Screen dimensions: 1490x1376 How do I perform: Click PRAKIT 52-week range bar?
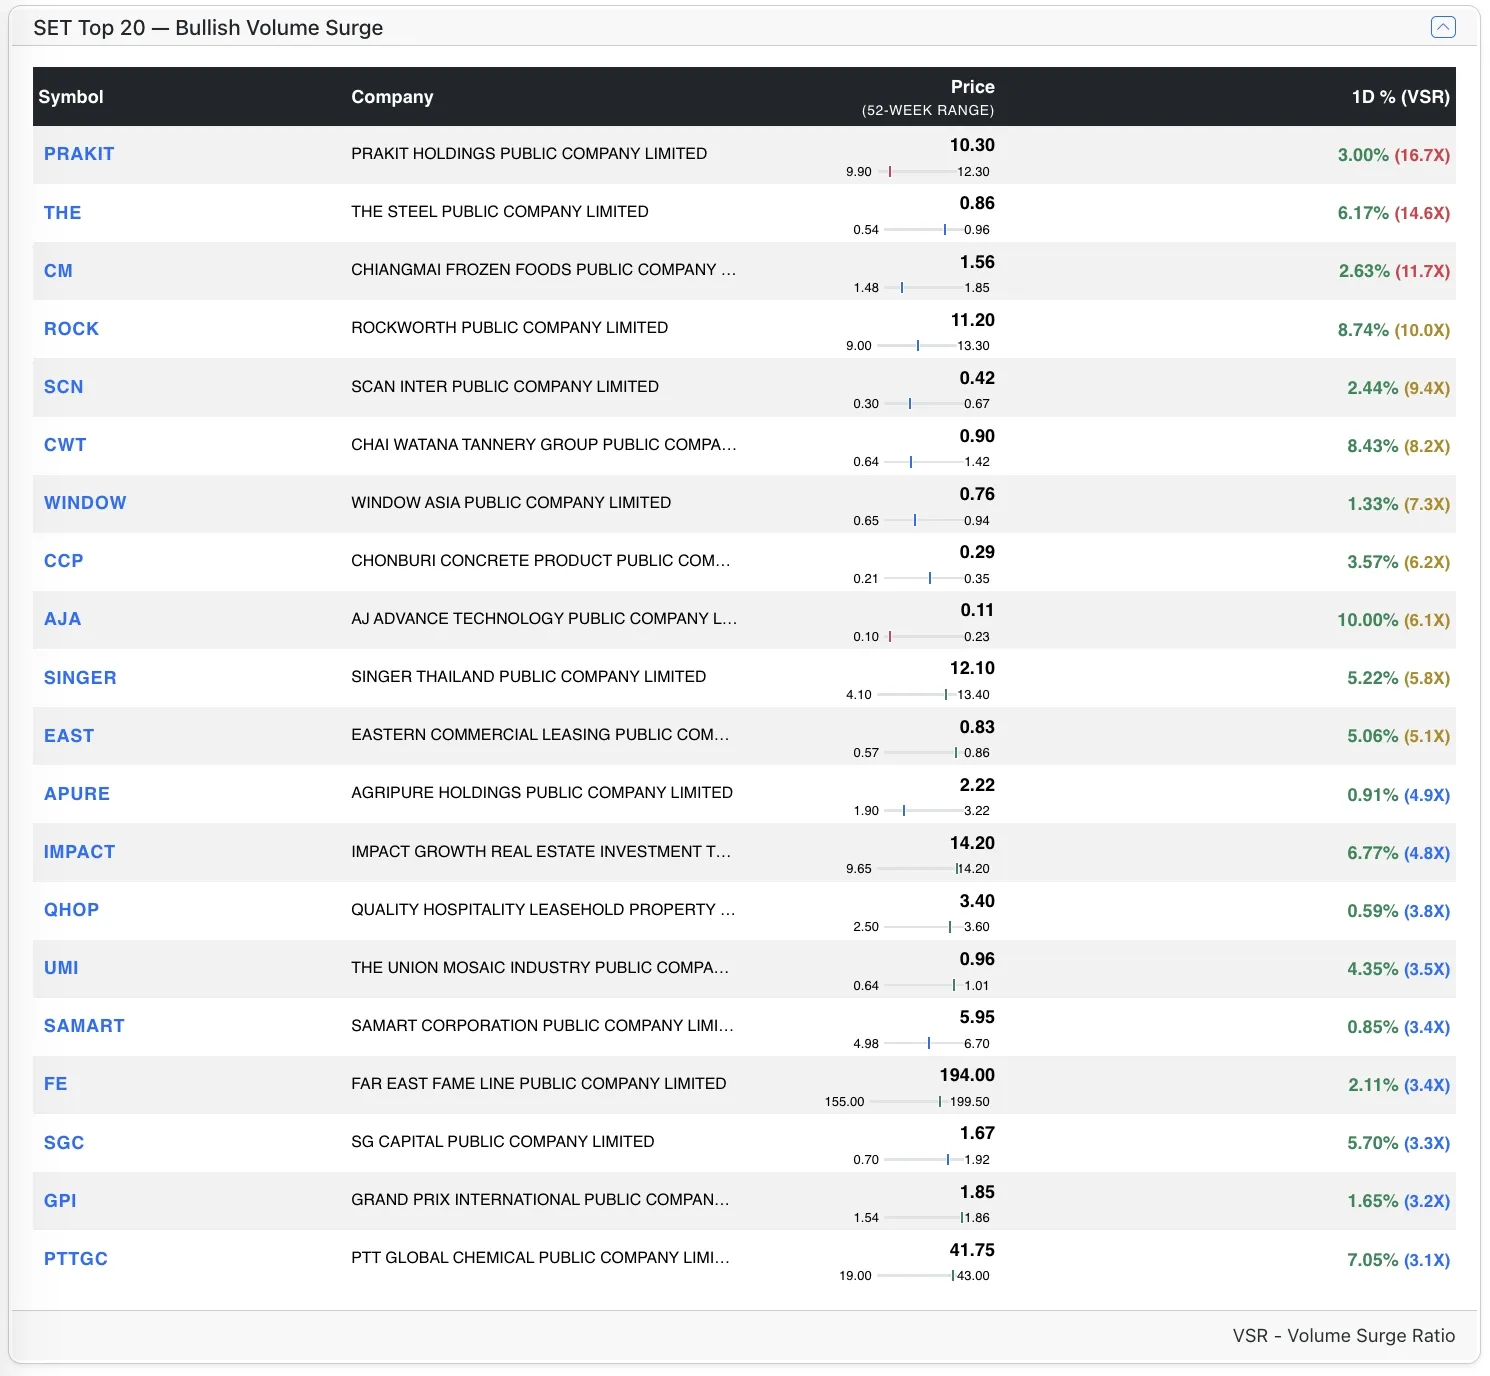point(916,171)
